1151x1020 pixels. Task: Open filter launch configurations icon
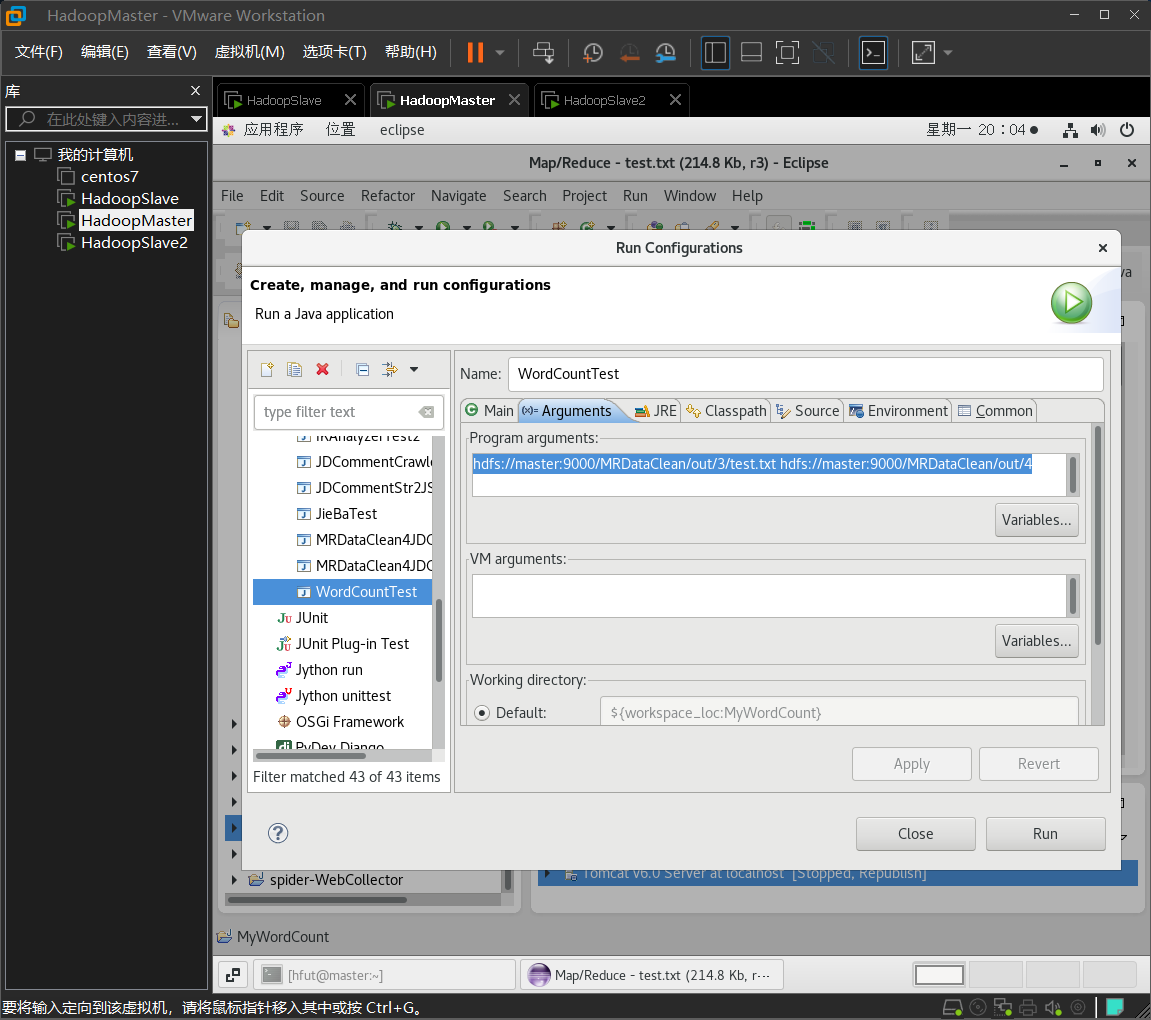tap(390, 369)
